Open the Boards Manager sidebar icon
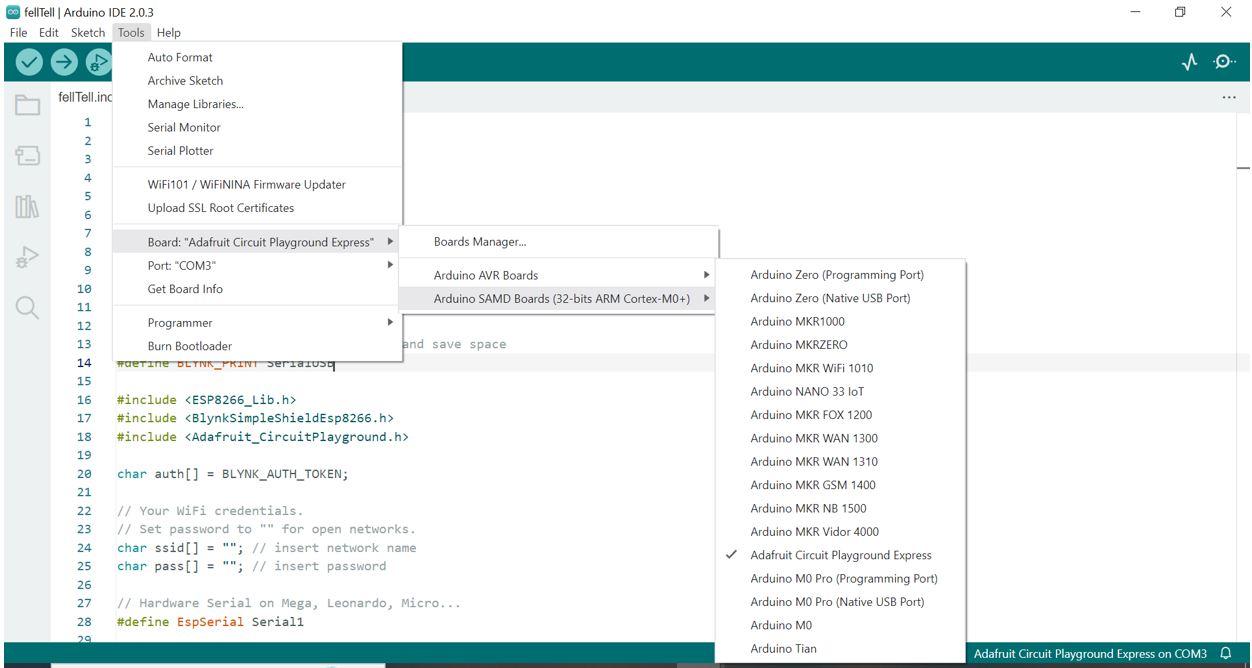1252x668 pixels. click(x=27, y=156)
